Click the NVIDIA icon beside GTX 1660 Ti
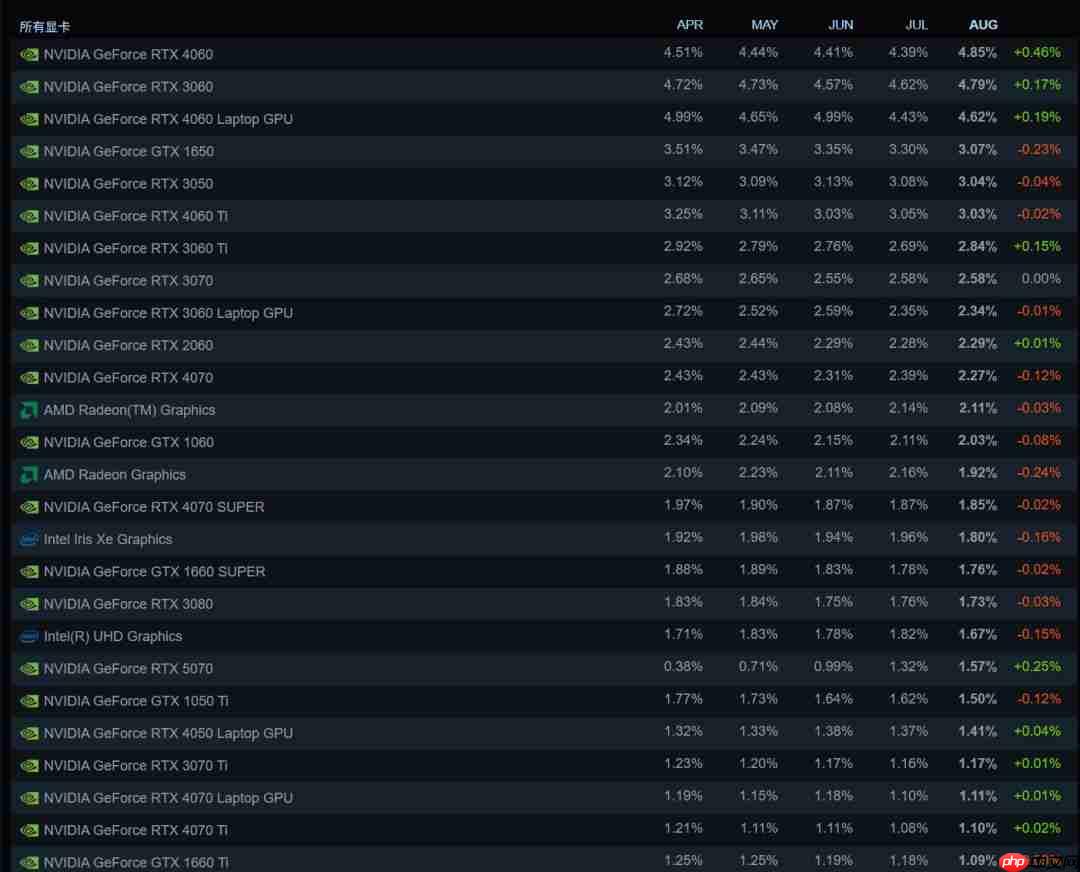The width and height of the screenshot is (1080, 872). pos(28,861)
